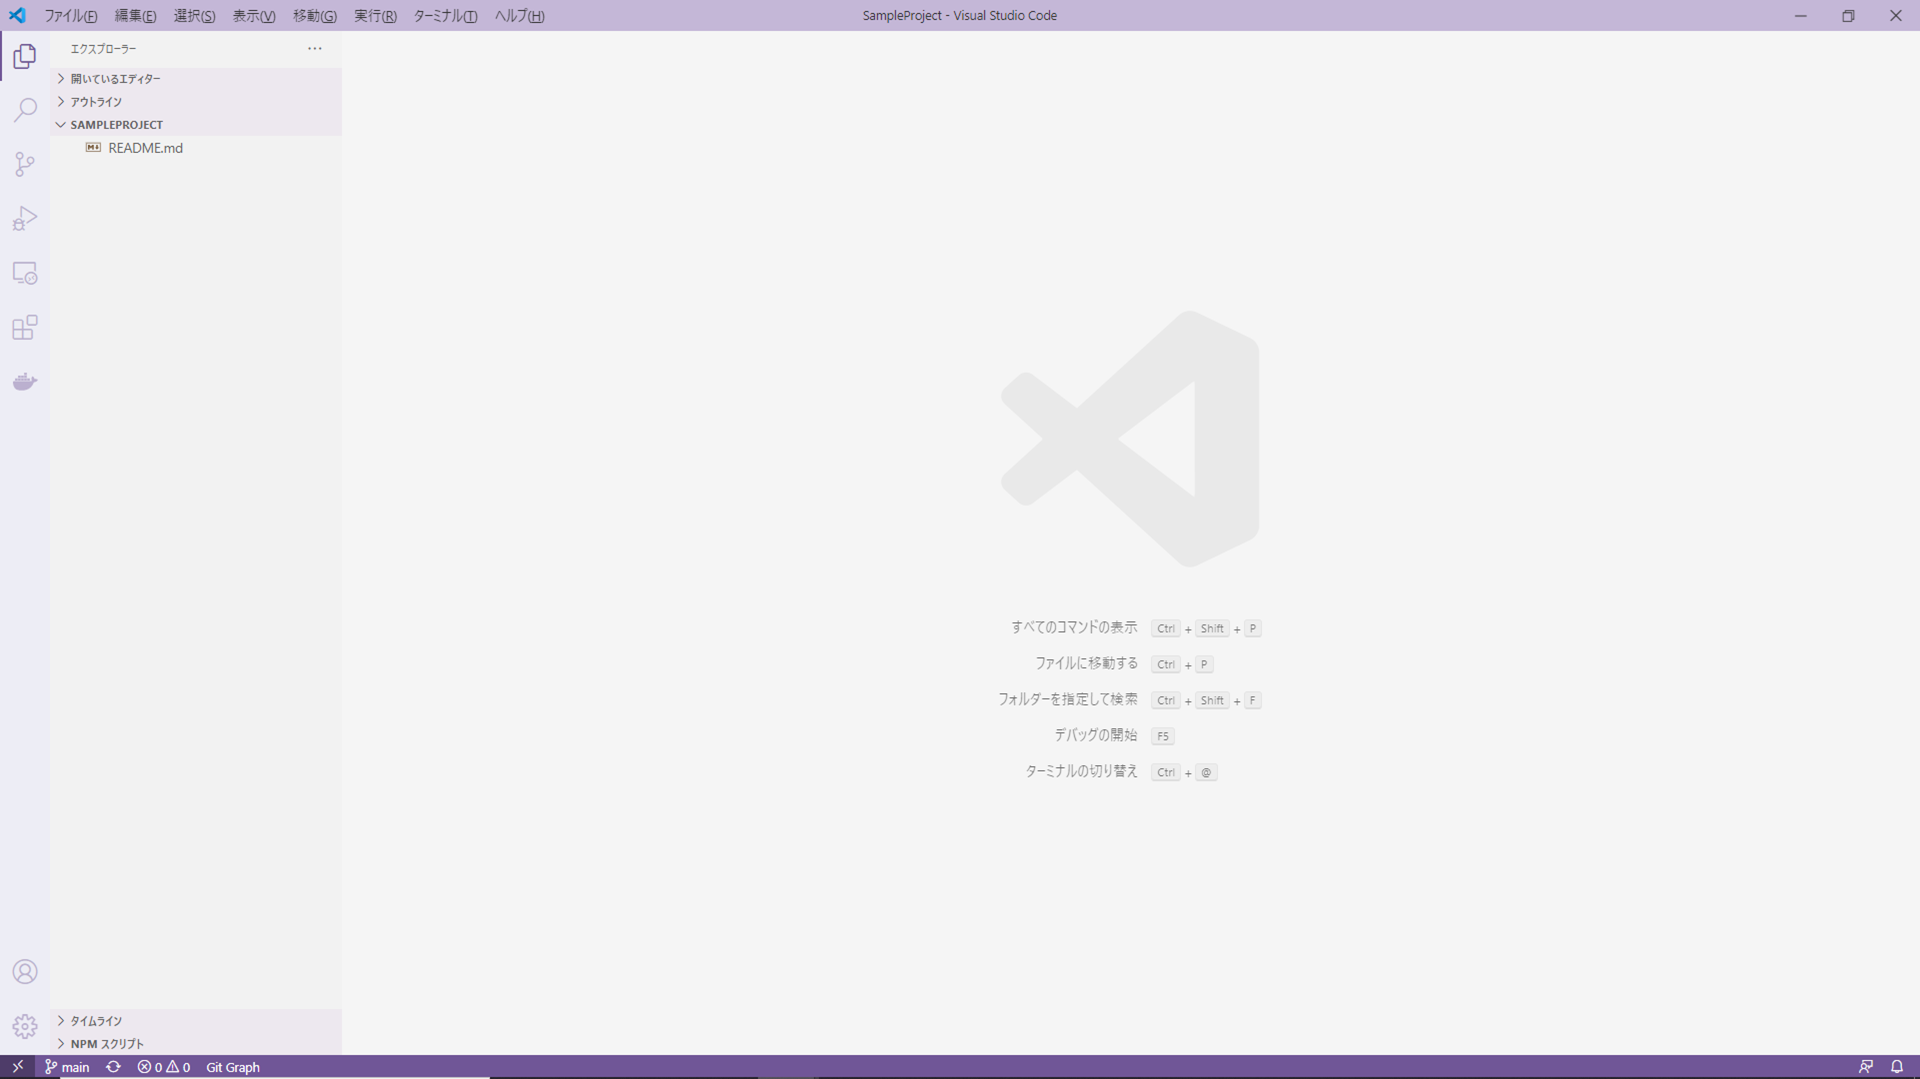
Task: Expand the NPM スクリプト section
Action: click(196, 1044)
